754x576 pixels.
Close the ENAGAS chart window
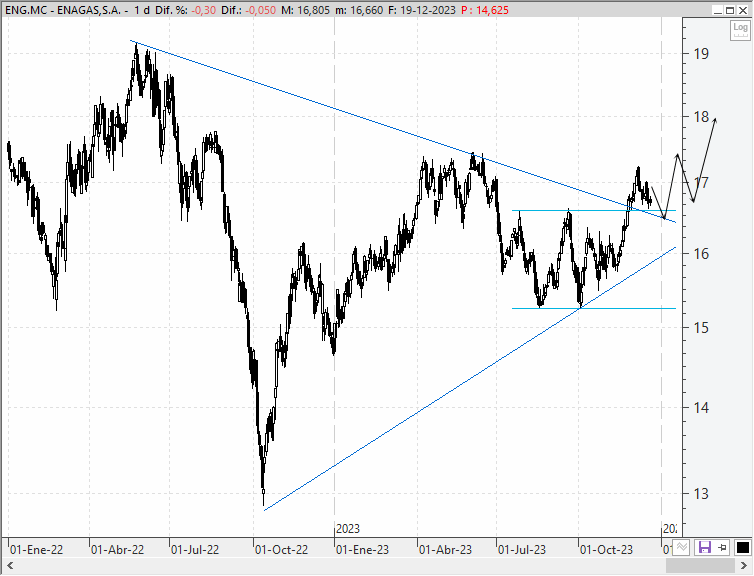point(742,10)
